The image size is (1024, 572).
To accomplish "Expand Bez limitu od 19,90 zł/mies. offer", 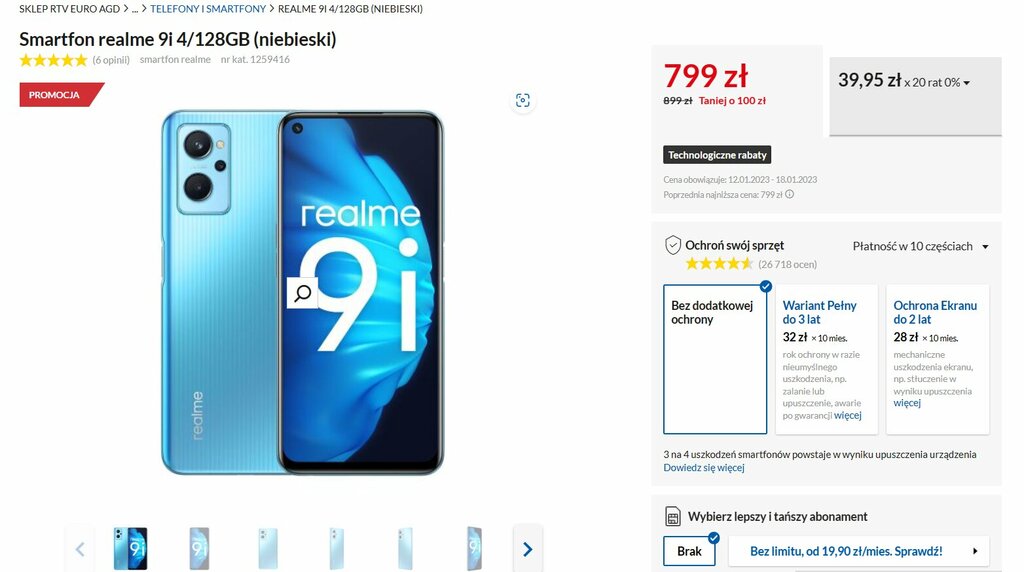I will [x=859, y=551].
